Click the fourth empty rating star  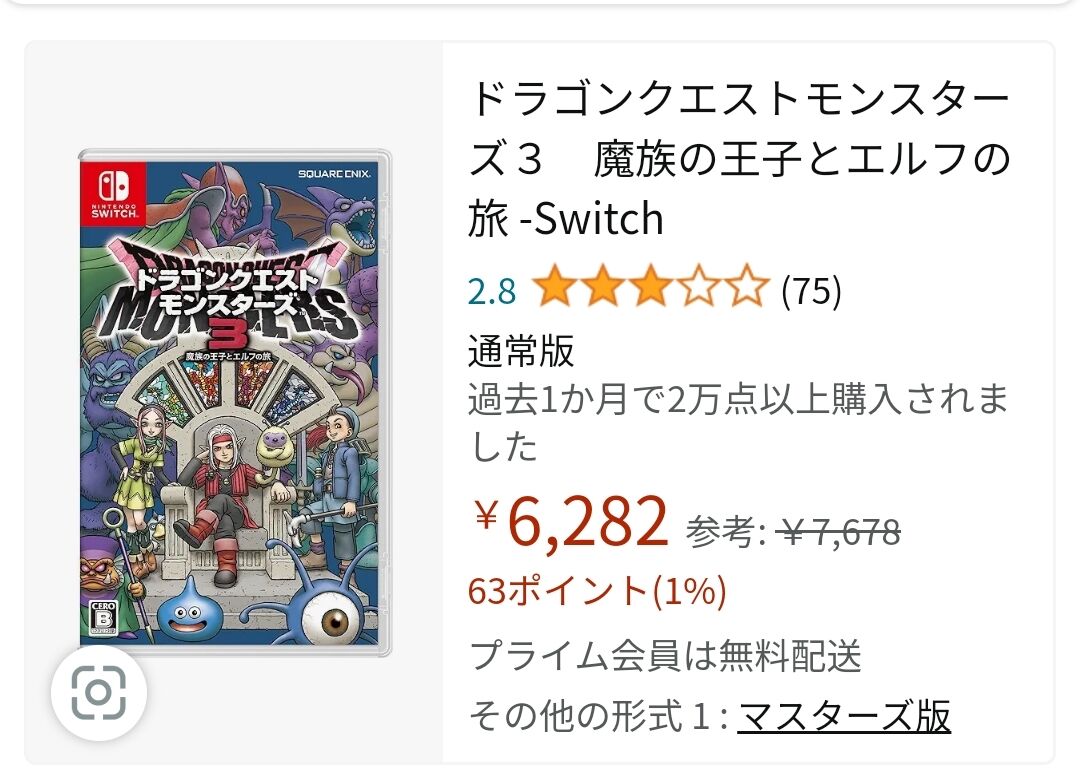pyautogui.click(x=699, y=286)
